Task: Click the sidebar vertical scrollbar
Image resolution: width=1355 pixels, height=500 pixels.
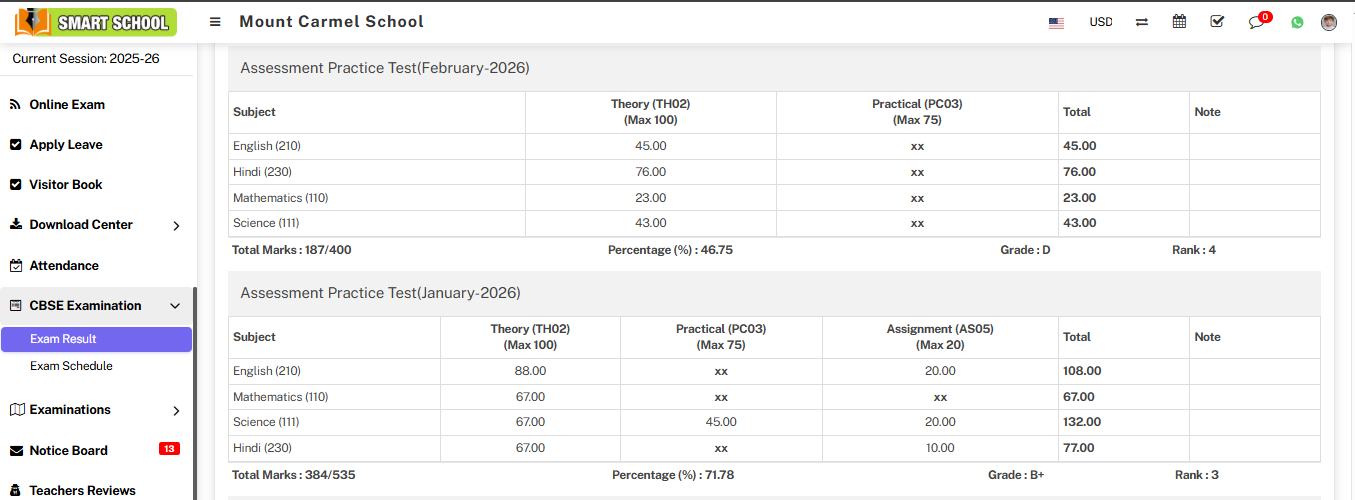Action: point(195,390)
